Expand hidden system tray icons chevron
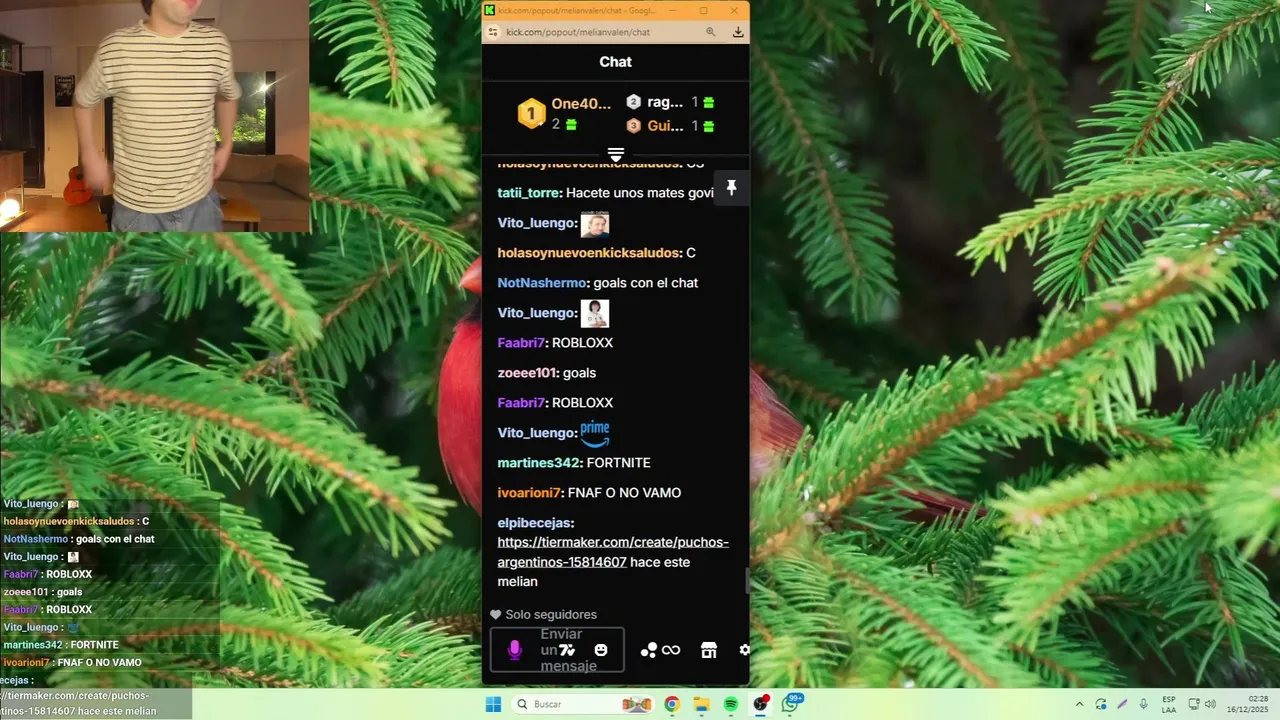 pos(1079,704)
